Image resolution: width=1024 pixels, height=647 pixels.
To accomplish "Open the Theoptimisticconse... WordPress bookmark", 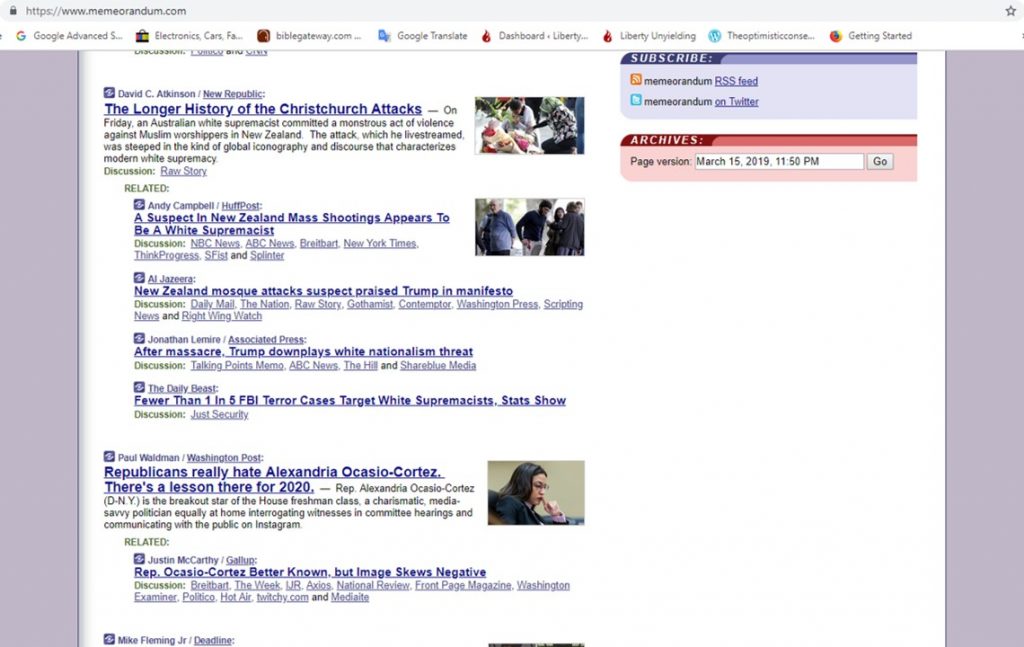I will tap(761, 36).
